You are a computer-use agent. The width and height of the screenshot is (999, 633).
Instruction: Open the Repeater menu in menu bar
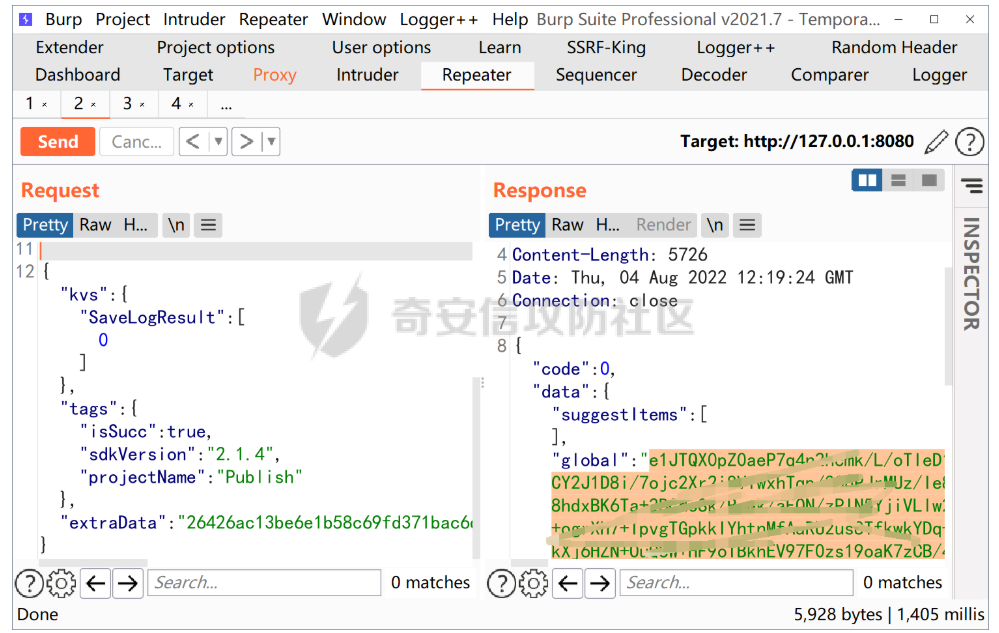point(274,20)
